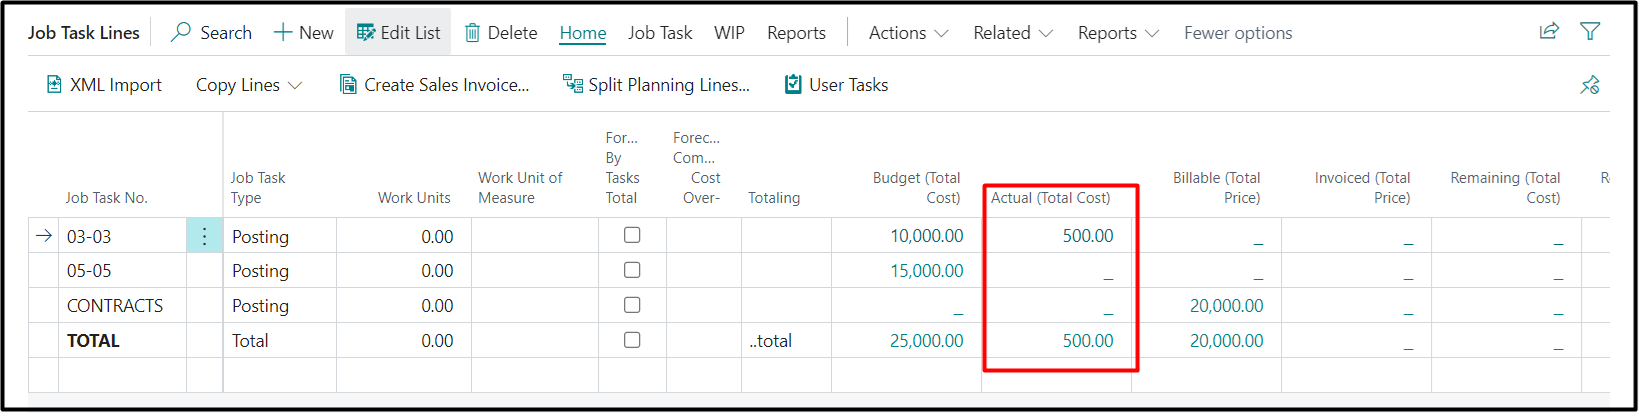1639x413 pixels.
Task: Open the 500.00 Actual Total Cost for 03-03
Action: pyautogui.click(x=1087, y=236)
